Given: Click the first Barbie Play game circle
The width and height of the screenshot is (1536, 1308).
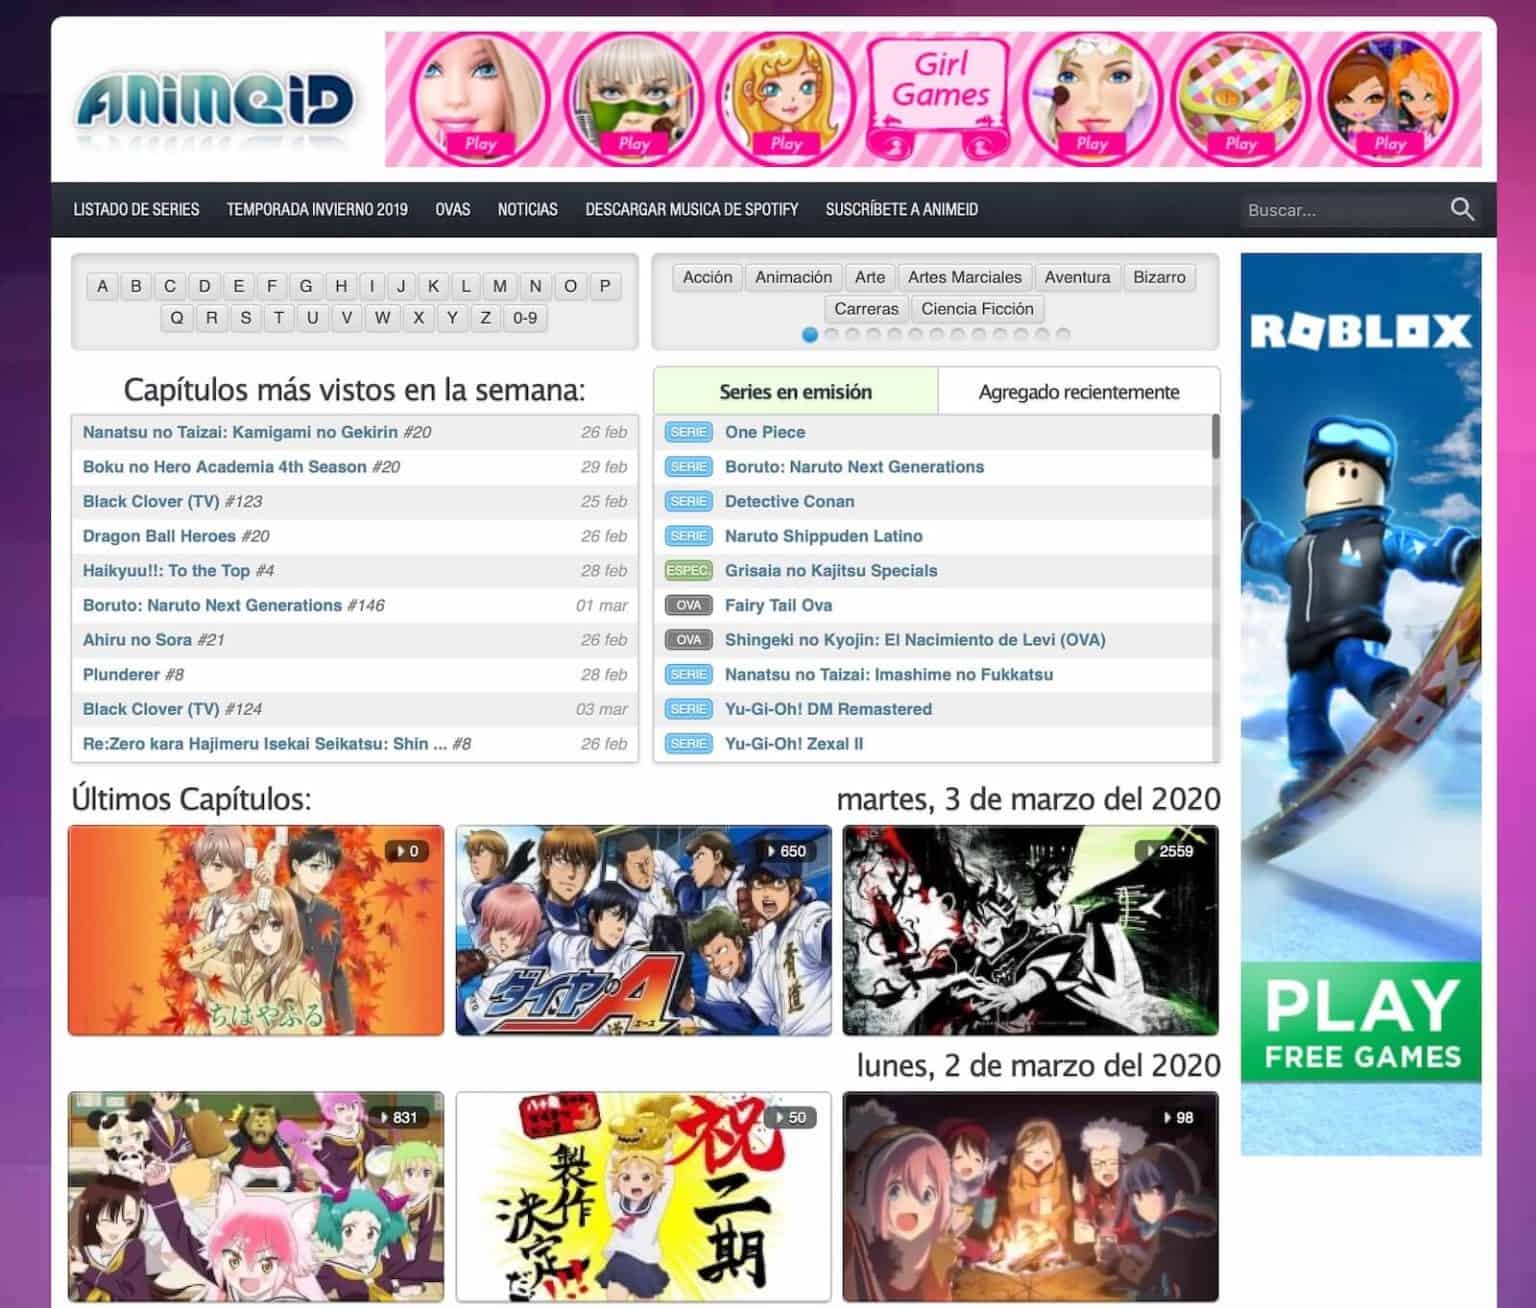Looking at the screenshot, I should 479,99.
